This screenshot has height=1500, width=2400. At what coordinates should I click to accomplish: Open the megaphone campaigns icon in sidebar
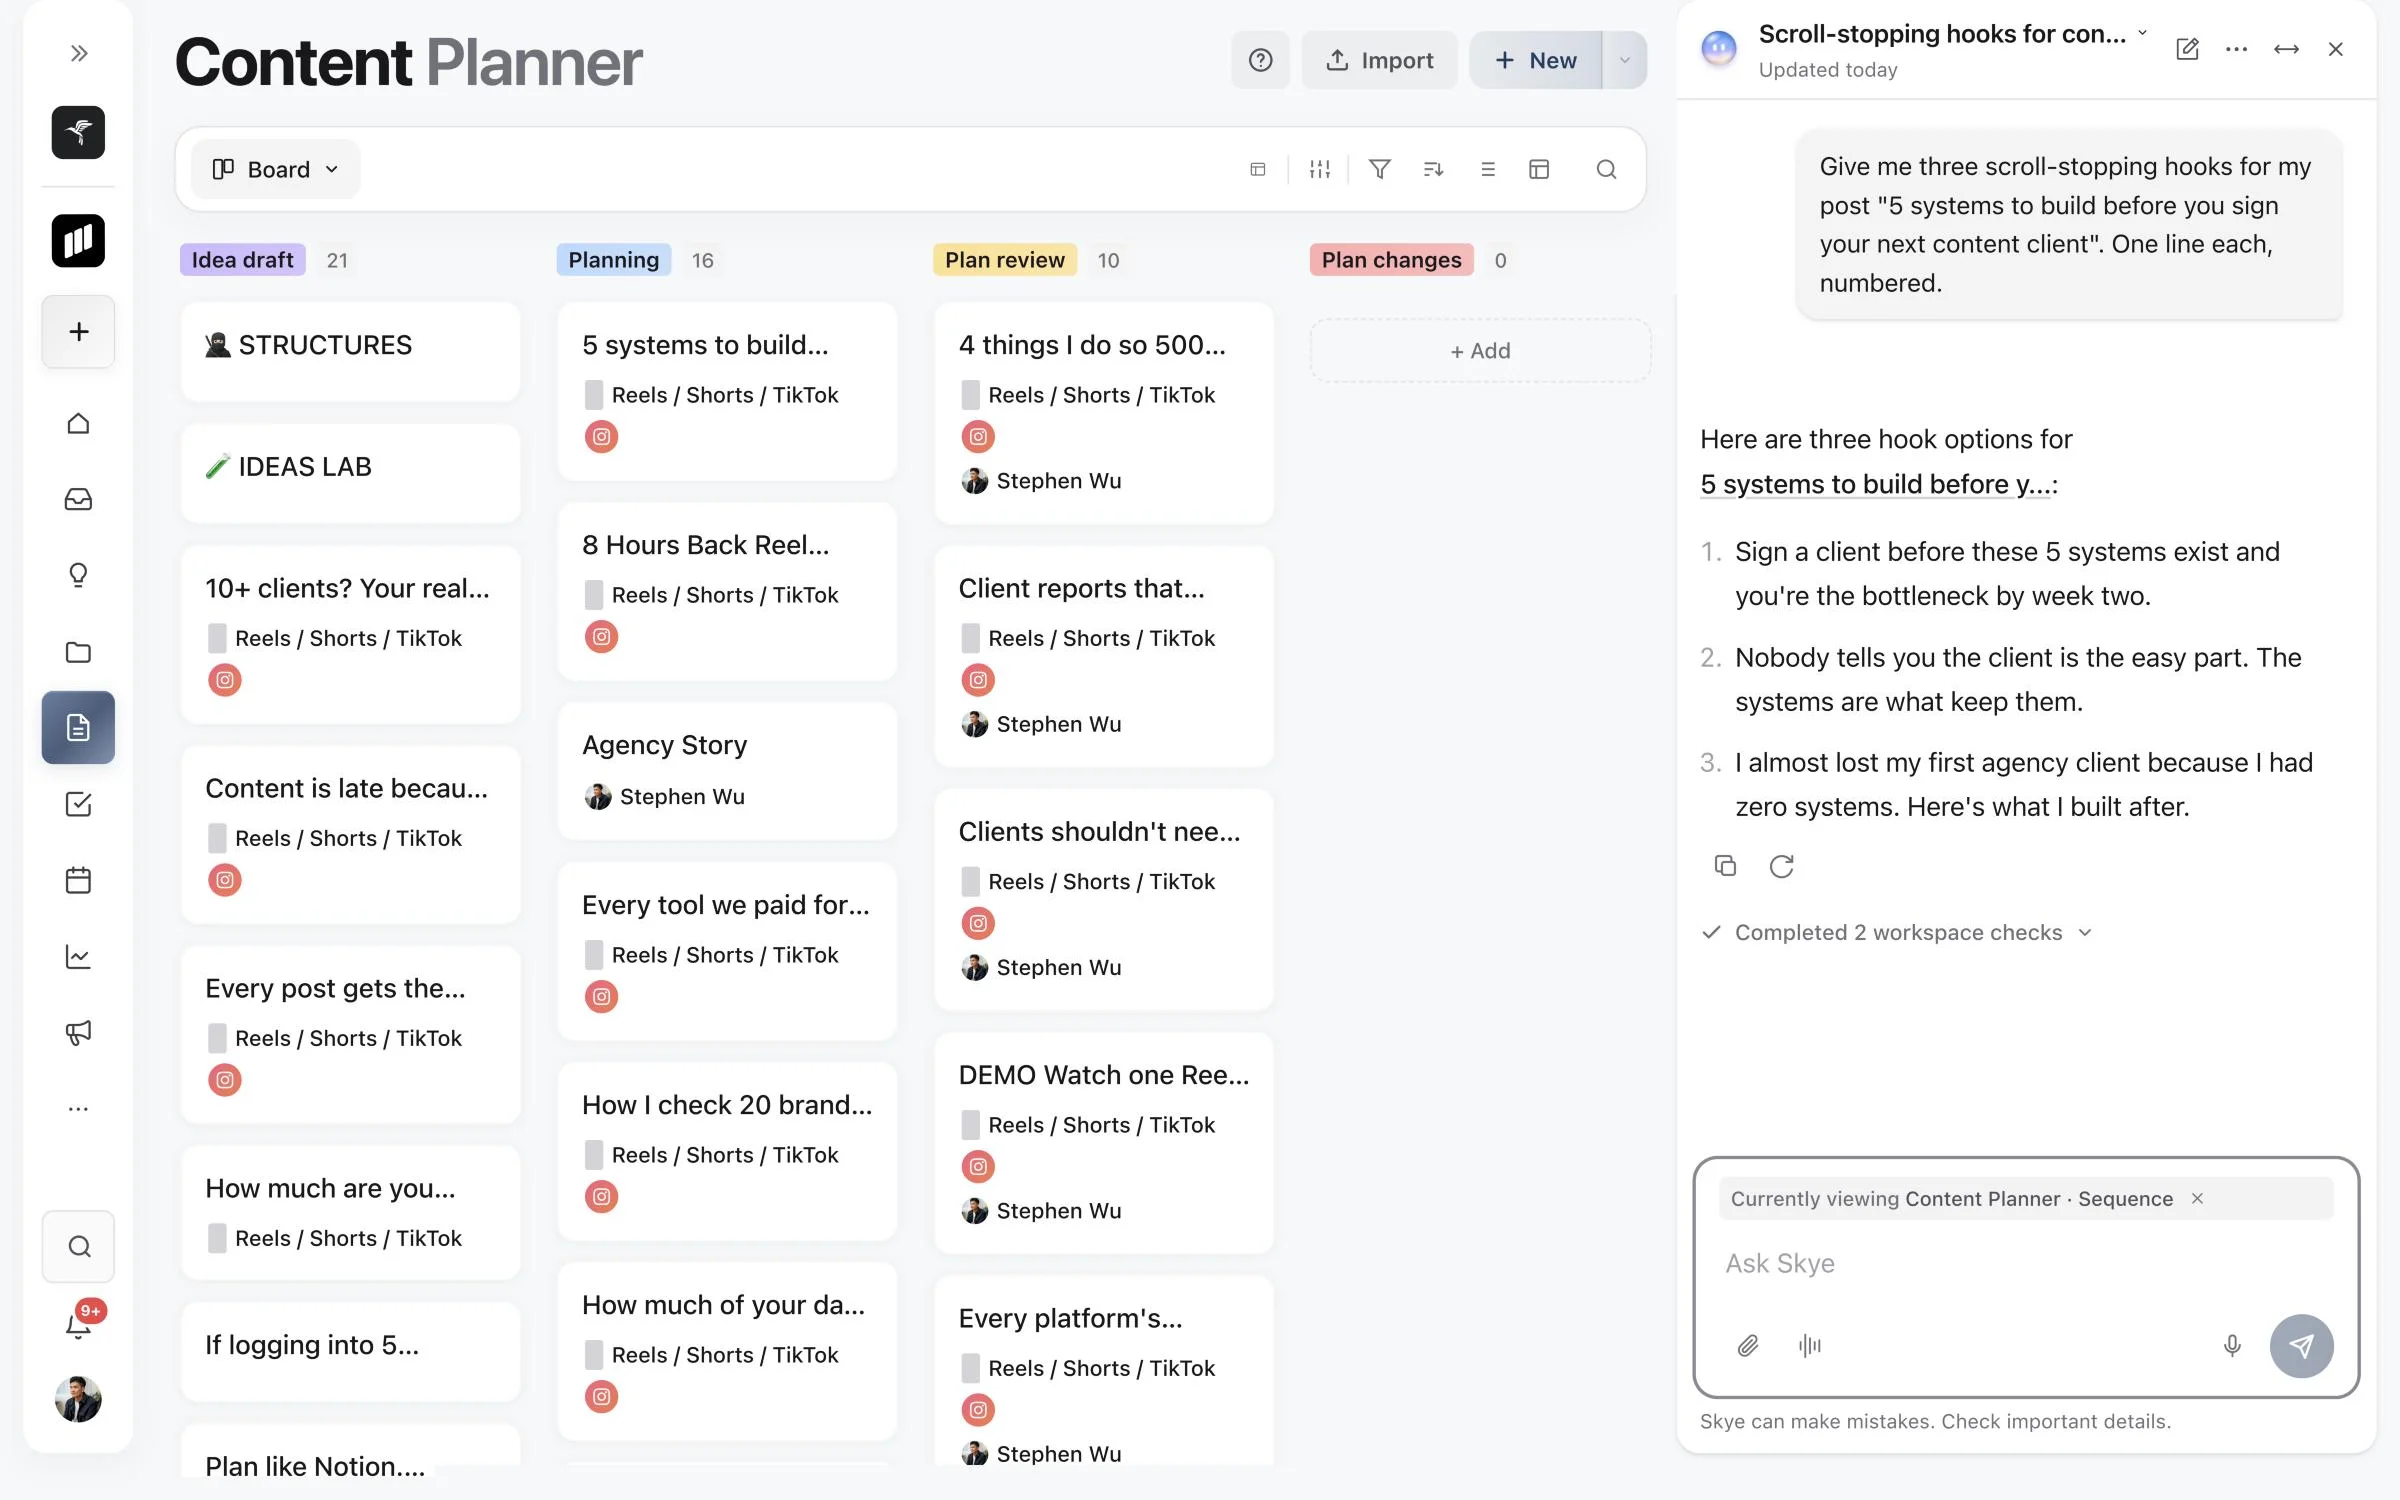point(78,1033)
